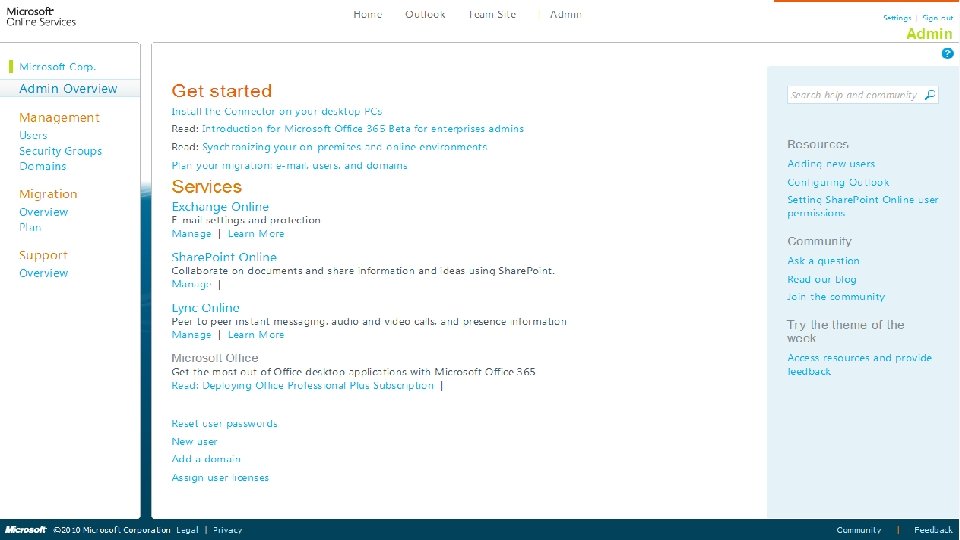Open Synchronizing your on premises link

[345, 147]
